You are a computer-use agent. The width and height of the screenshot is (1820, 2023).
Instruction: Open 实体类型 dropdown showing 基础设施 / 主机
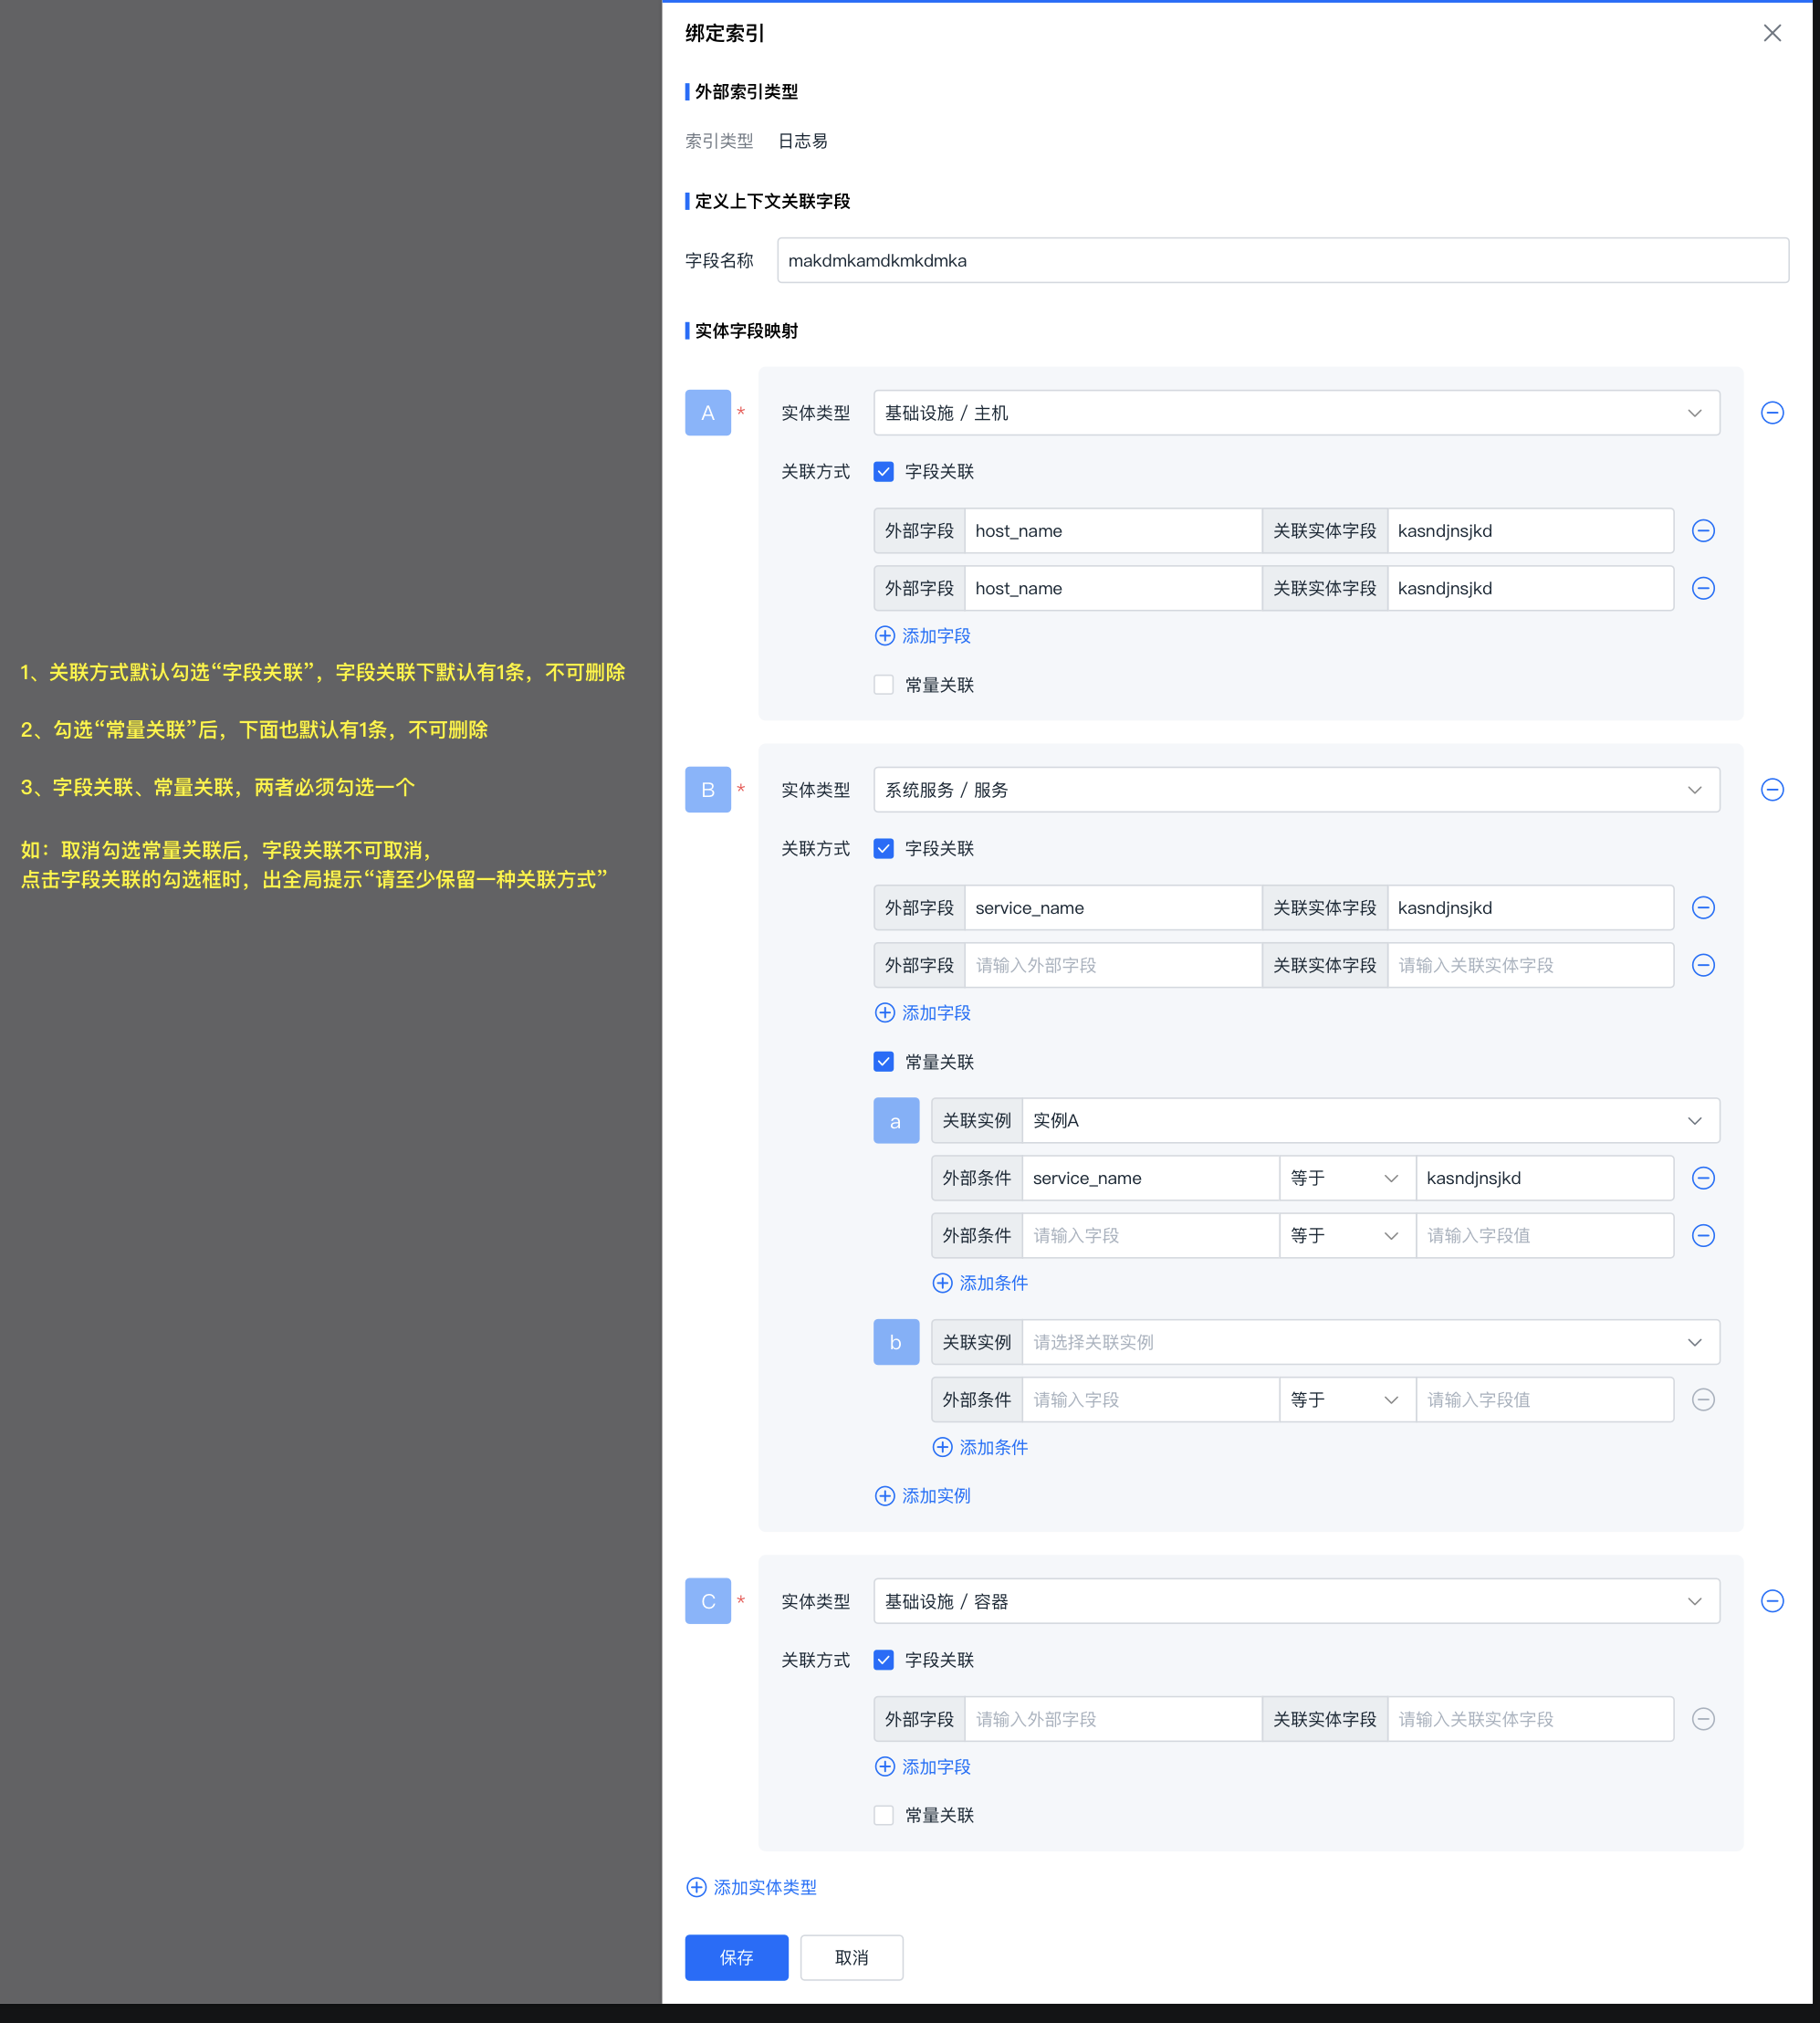click(x=1295, y=413)
